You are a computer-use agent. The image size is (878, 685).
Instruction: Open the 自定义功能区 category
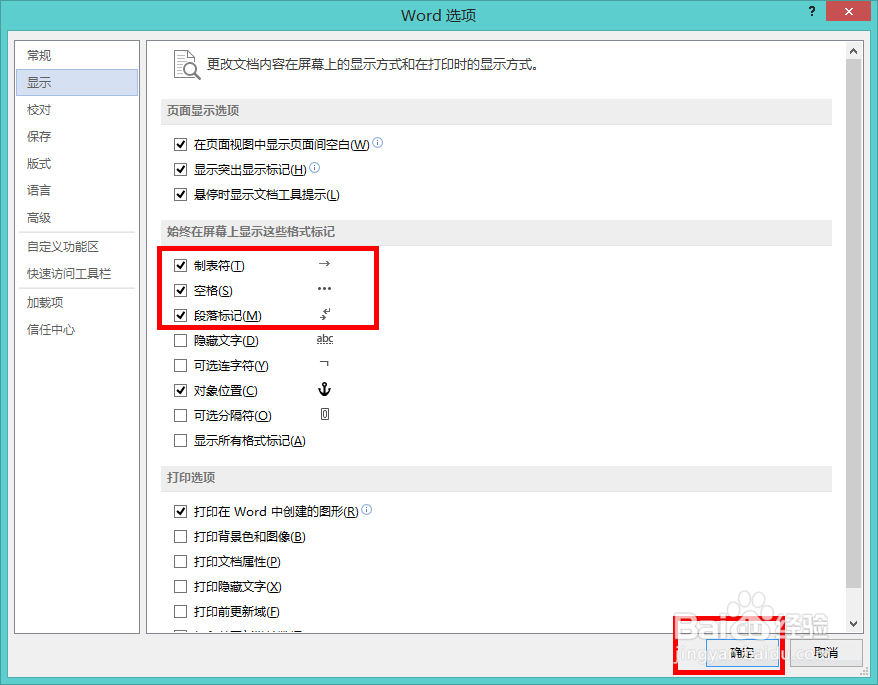pos(77,246)
